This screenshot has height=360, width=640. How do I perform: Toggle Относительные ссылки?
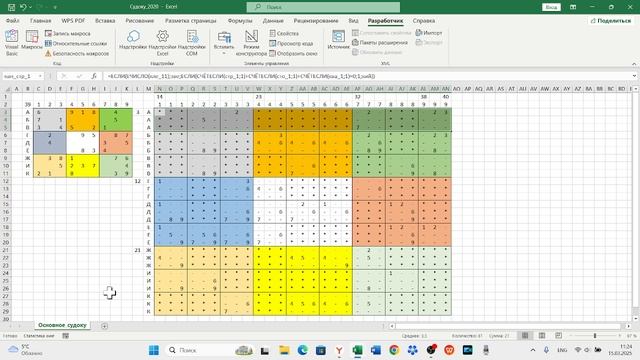[x=76, y=43]
